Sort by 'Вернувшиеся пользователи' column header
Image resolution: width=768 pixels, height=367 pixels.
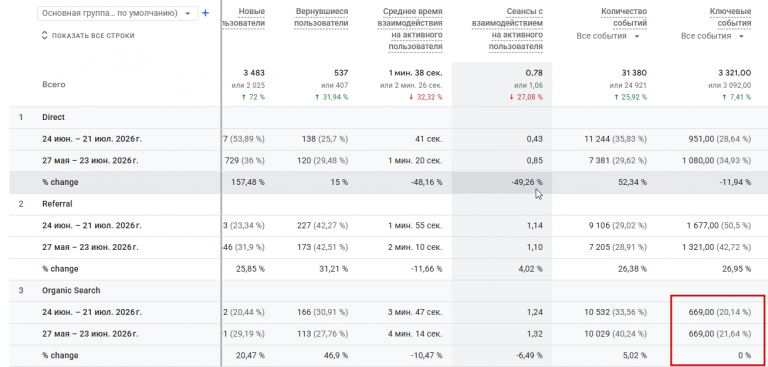click(321, 17)
